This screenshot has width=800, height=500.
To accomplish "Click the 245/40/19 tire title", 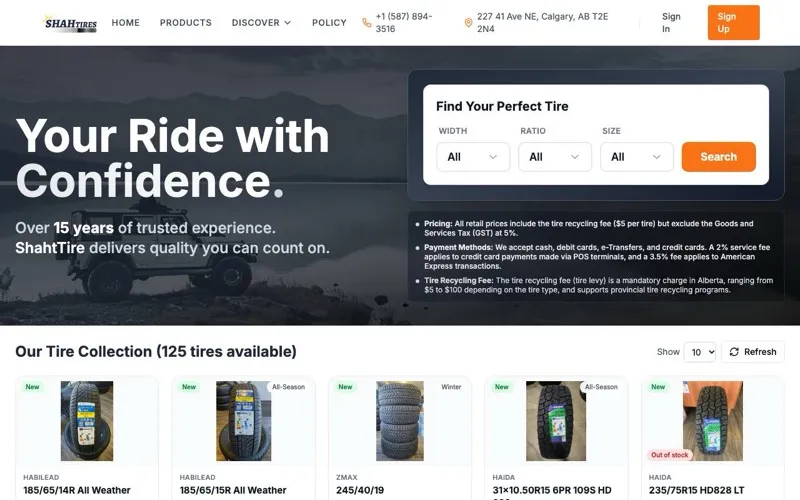I will 360,490.
